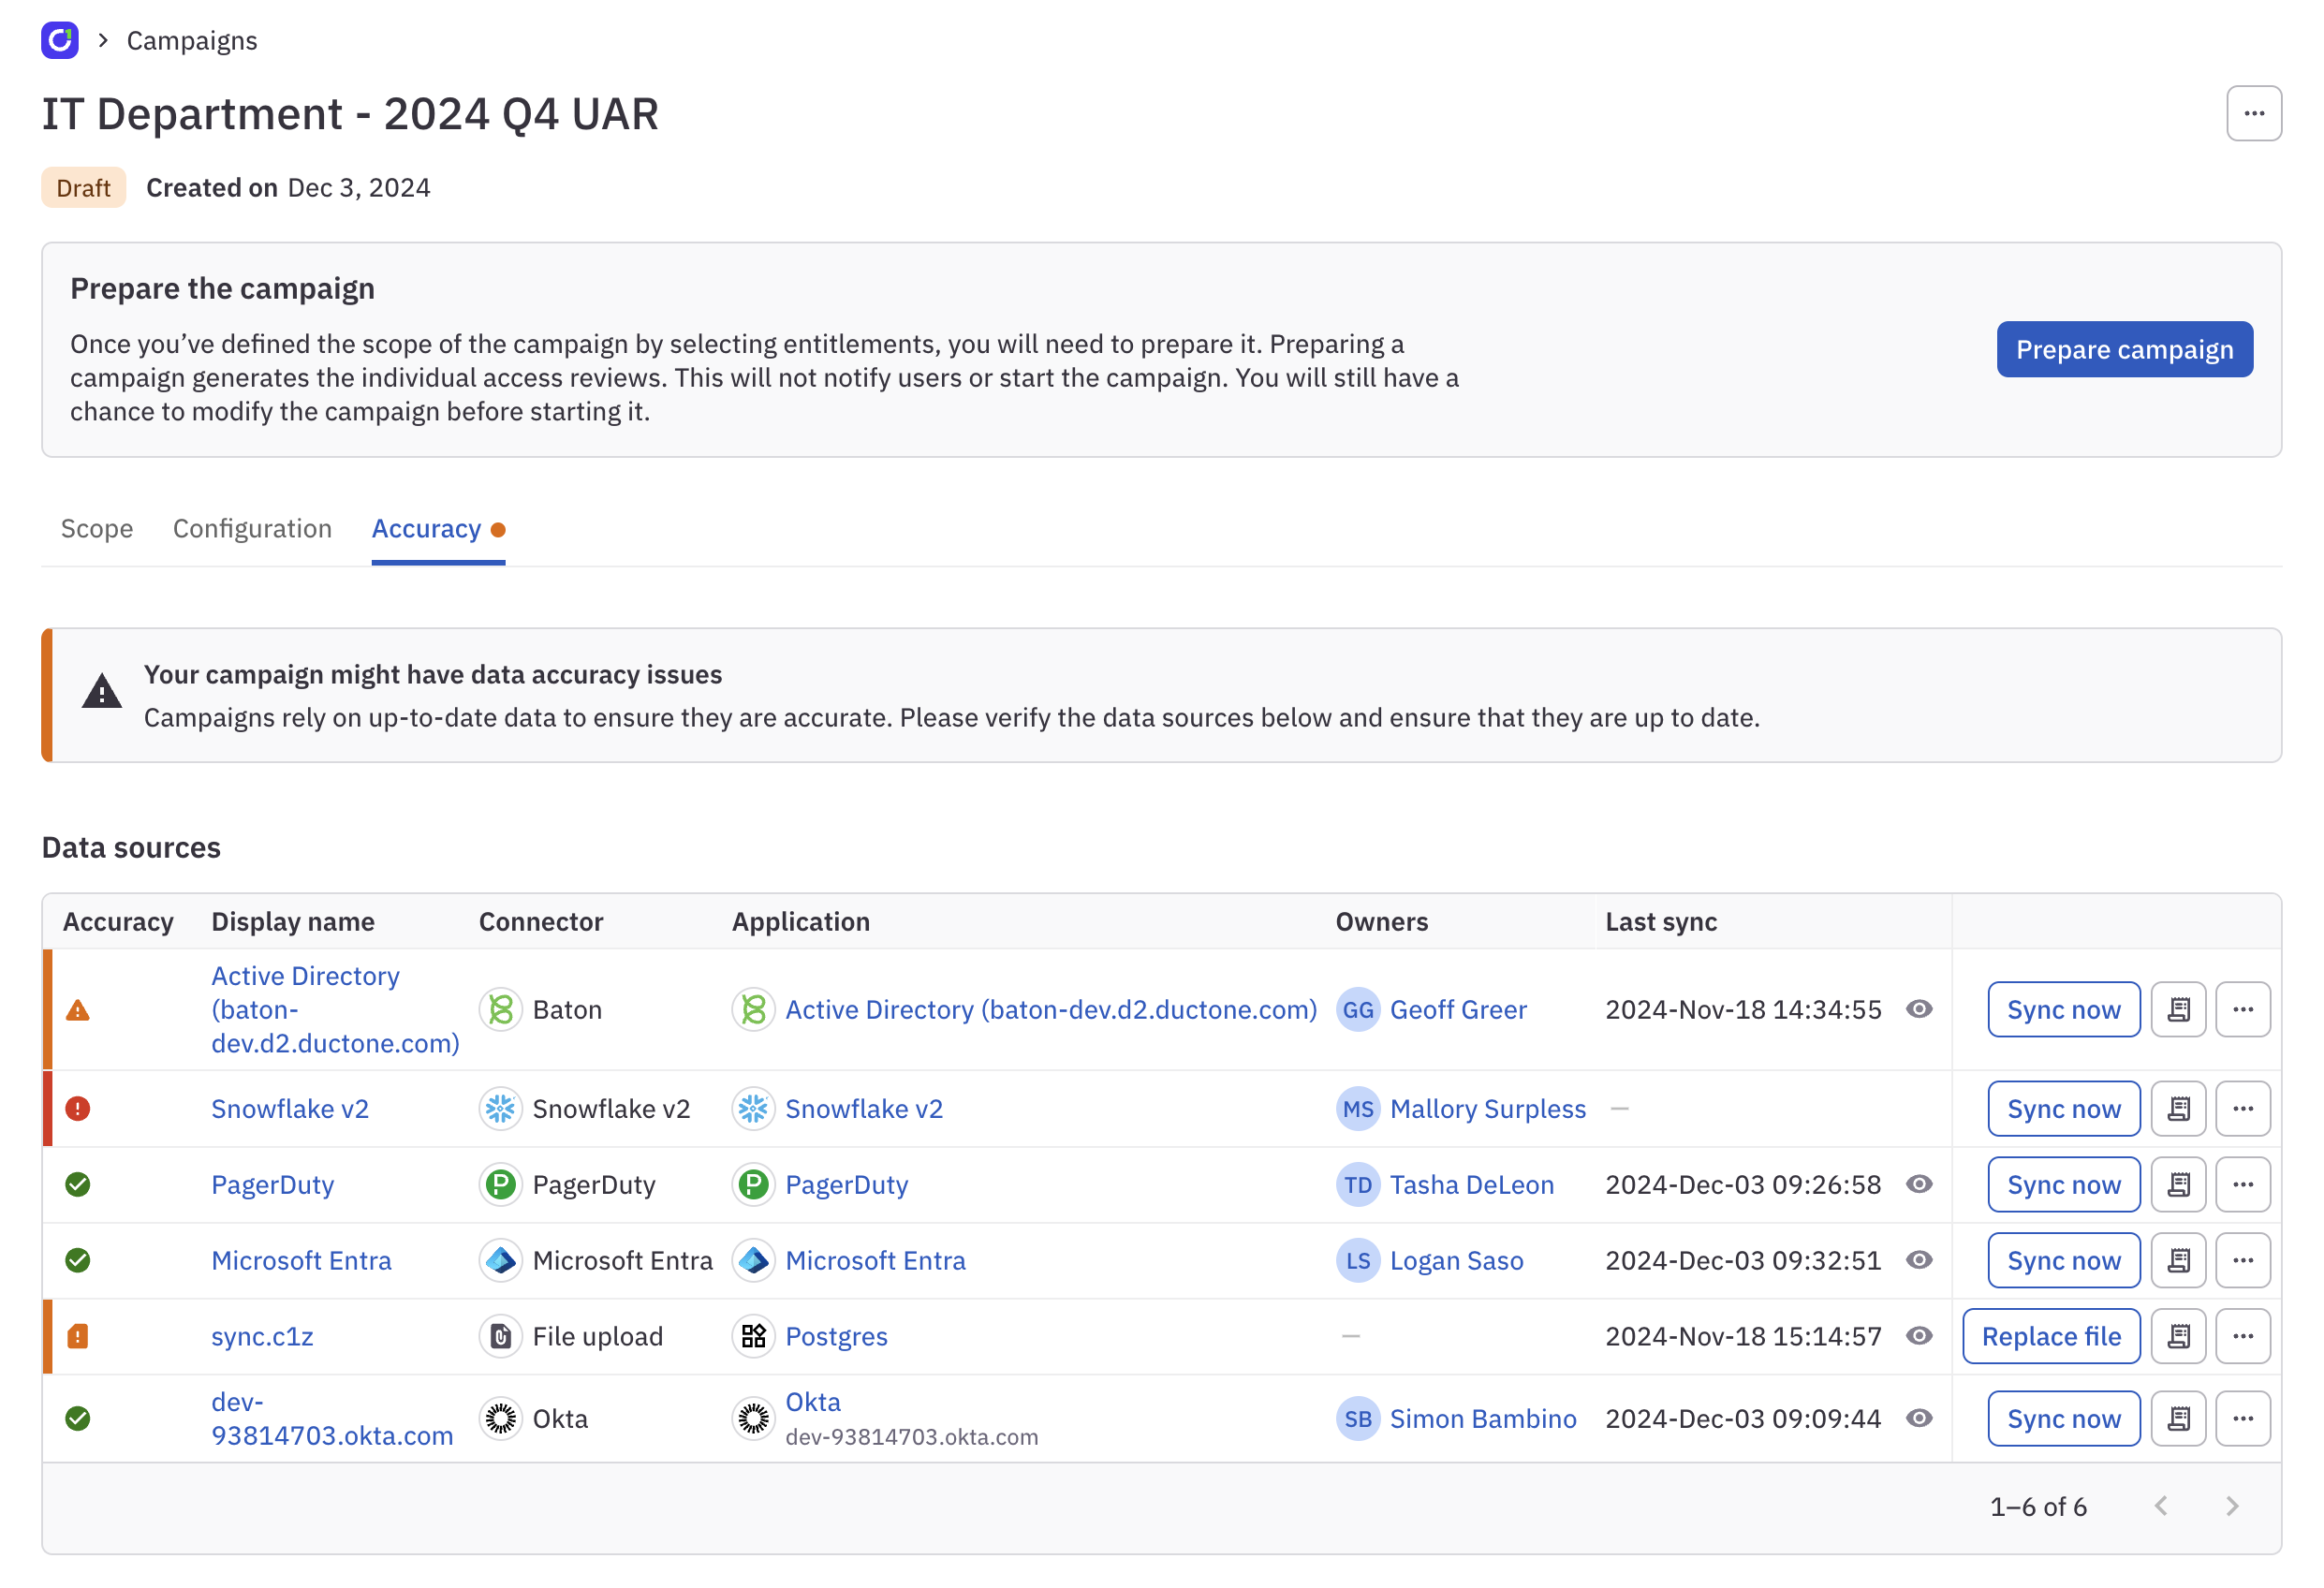
Task: Switch to the Scope tab
Action: click(97, 529)
